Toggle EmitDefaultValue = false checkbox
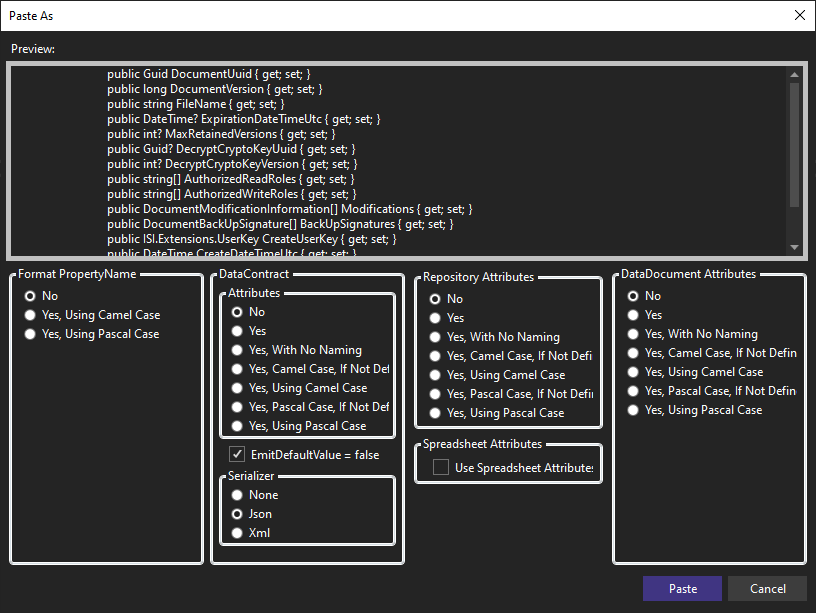 pyautogui.click(x=237, y=454)
